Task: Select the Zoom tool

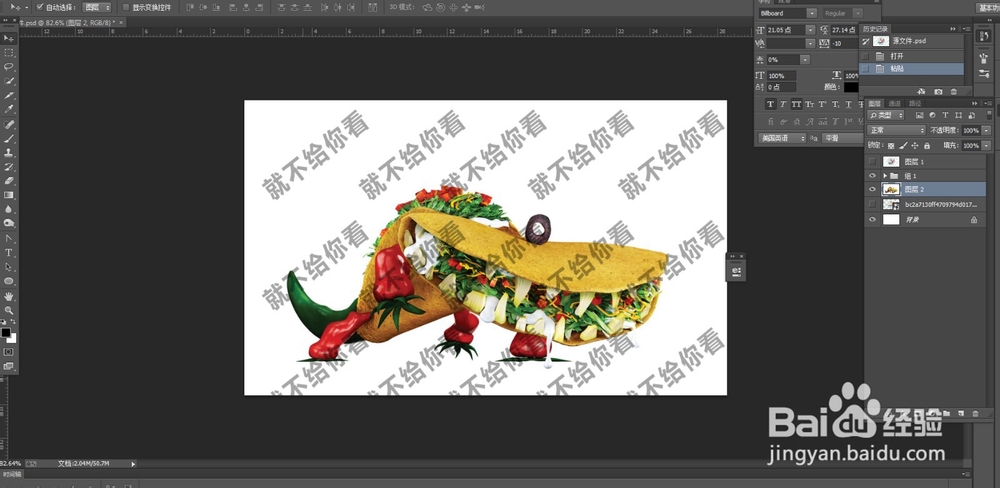Action: pyautogui.click(x=9, y=310)
